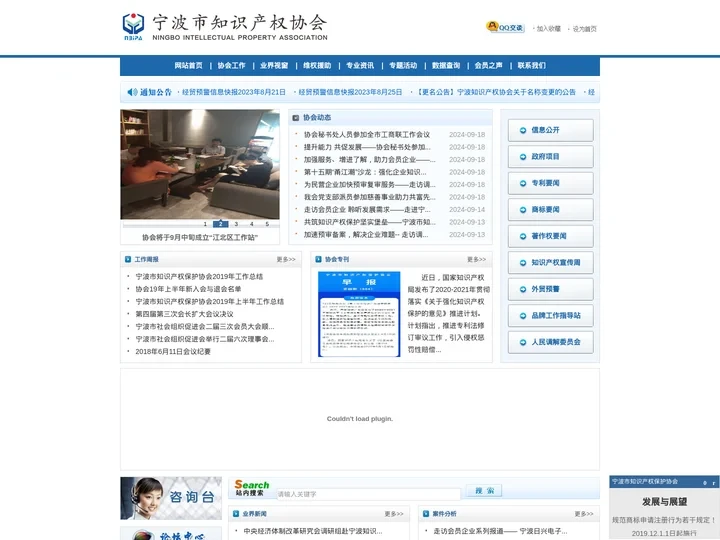Click the 搜索 search button

point(485,491)
